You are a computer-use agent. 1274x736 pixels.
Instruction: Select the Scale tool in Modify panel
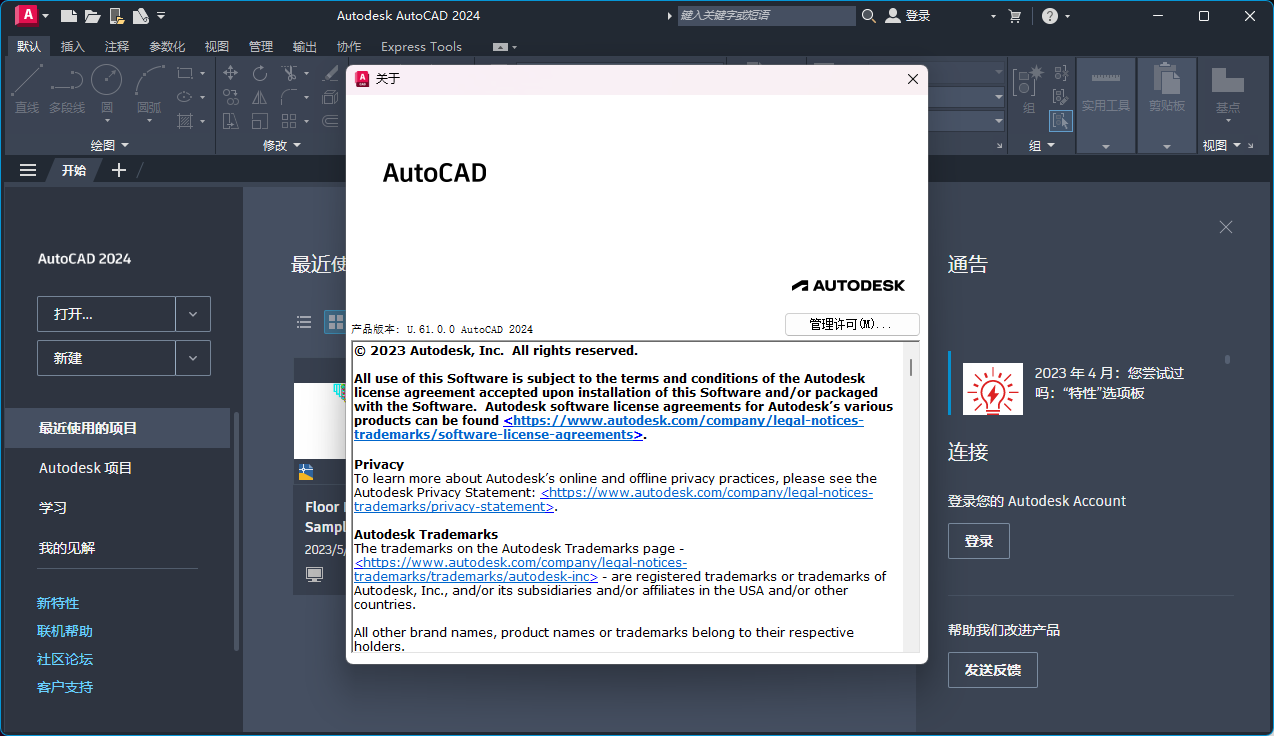[x=260, y=121]
